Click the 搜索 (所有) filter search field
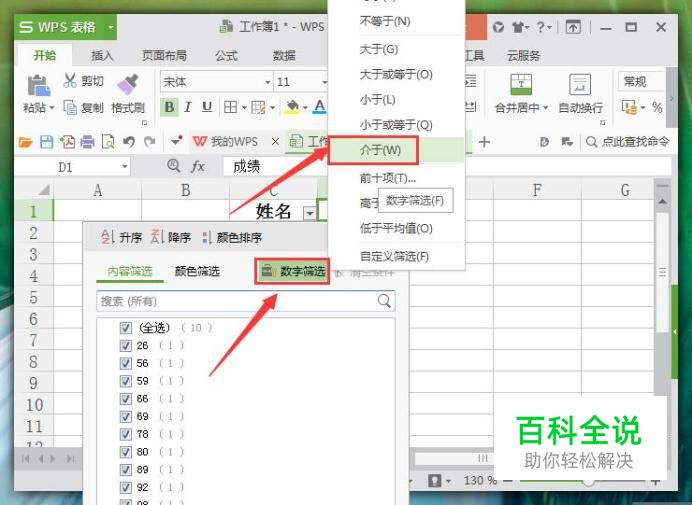Viewport: 692px width, 505px height. [245, 301]
